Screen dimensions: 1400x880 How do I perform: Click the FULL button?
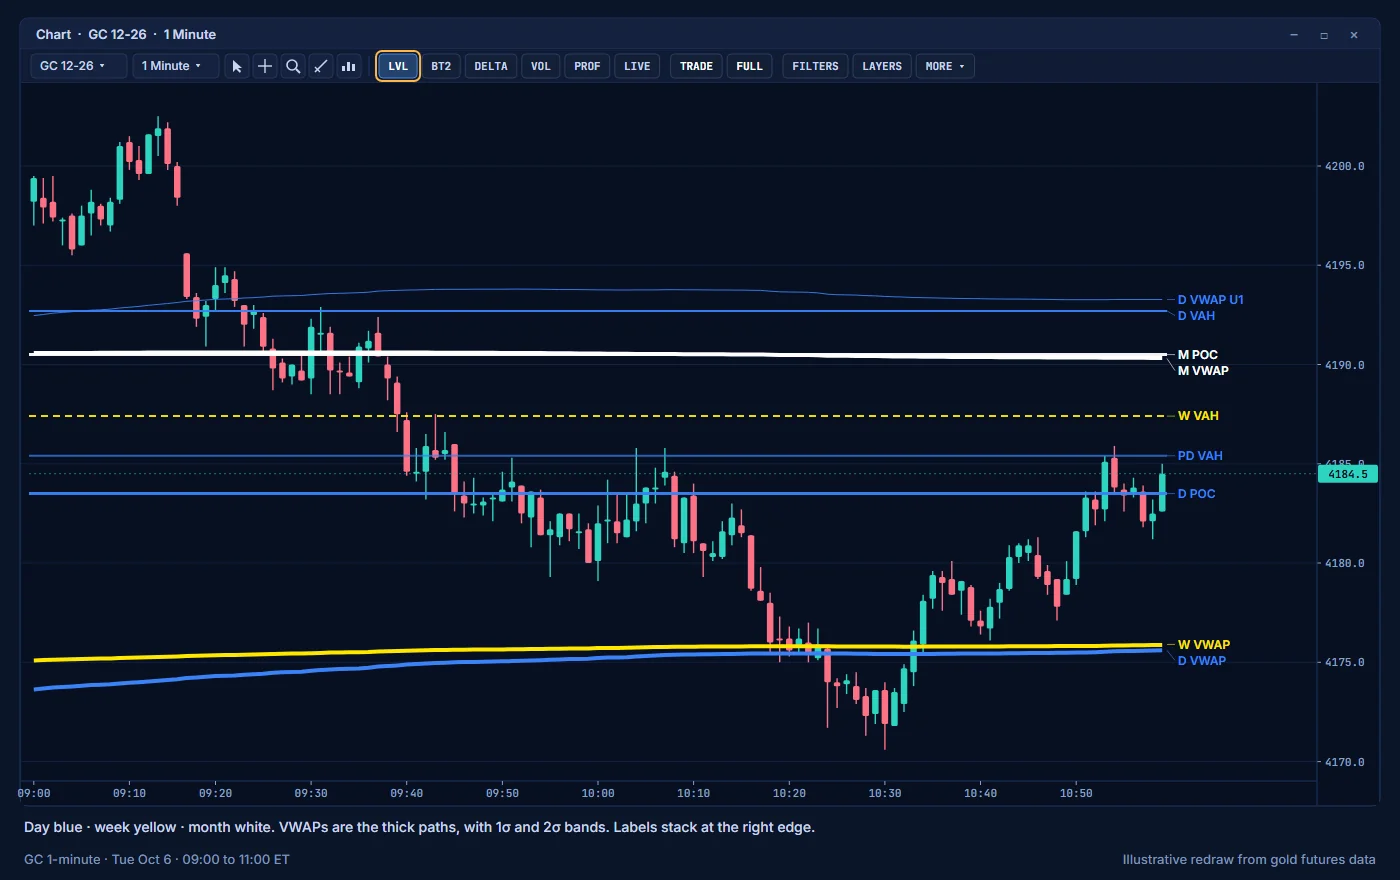tap(749, 66)
